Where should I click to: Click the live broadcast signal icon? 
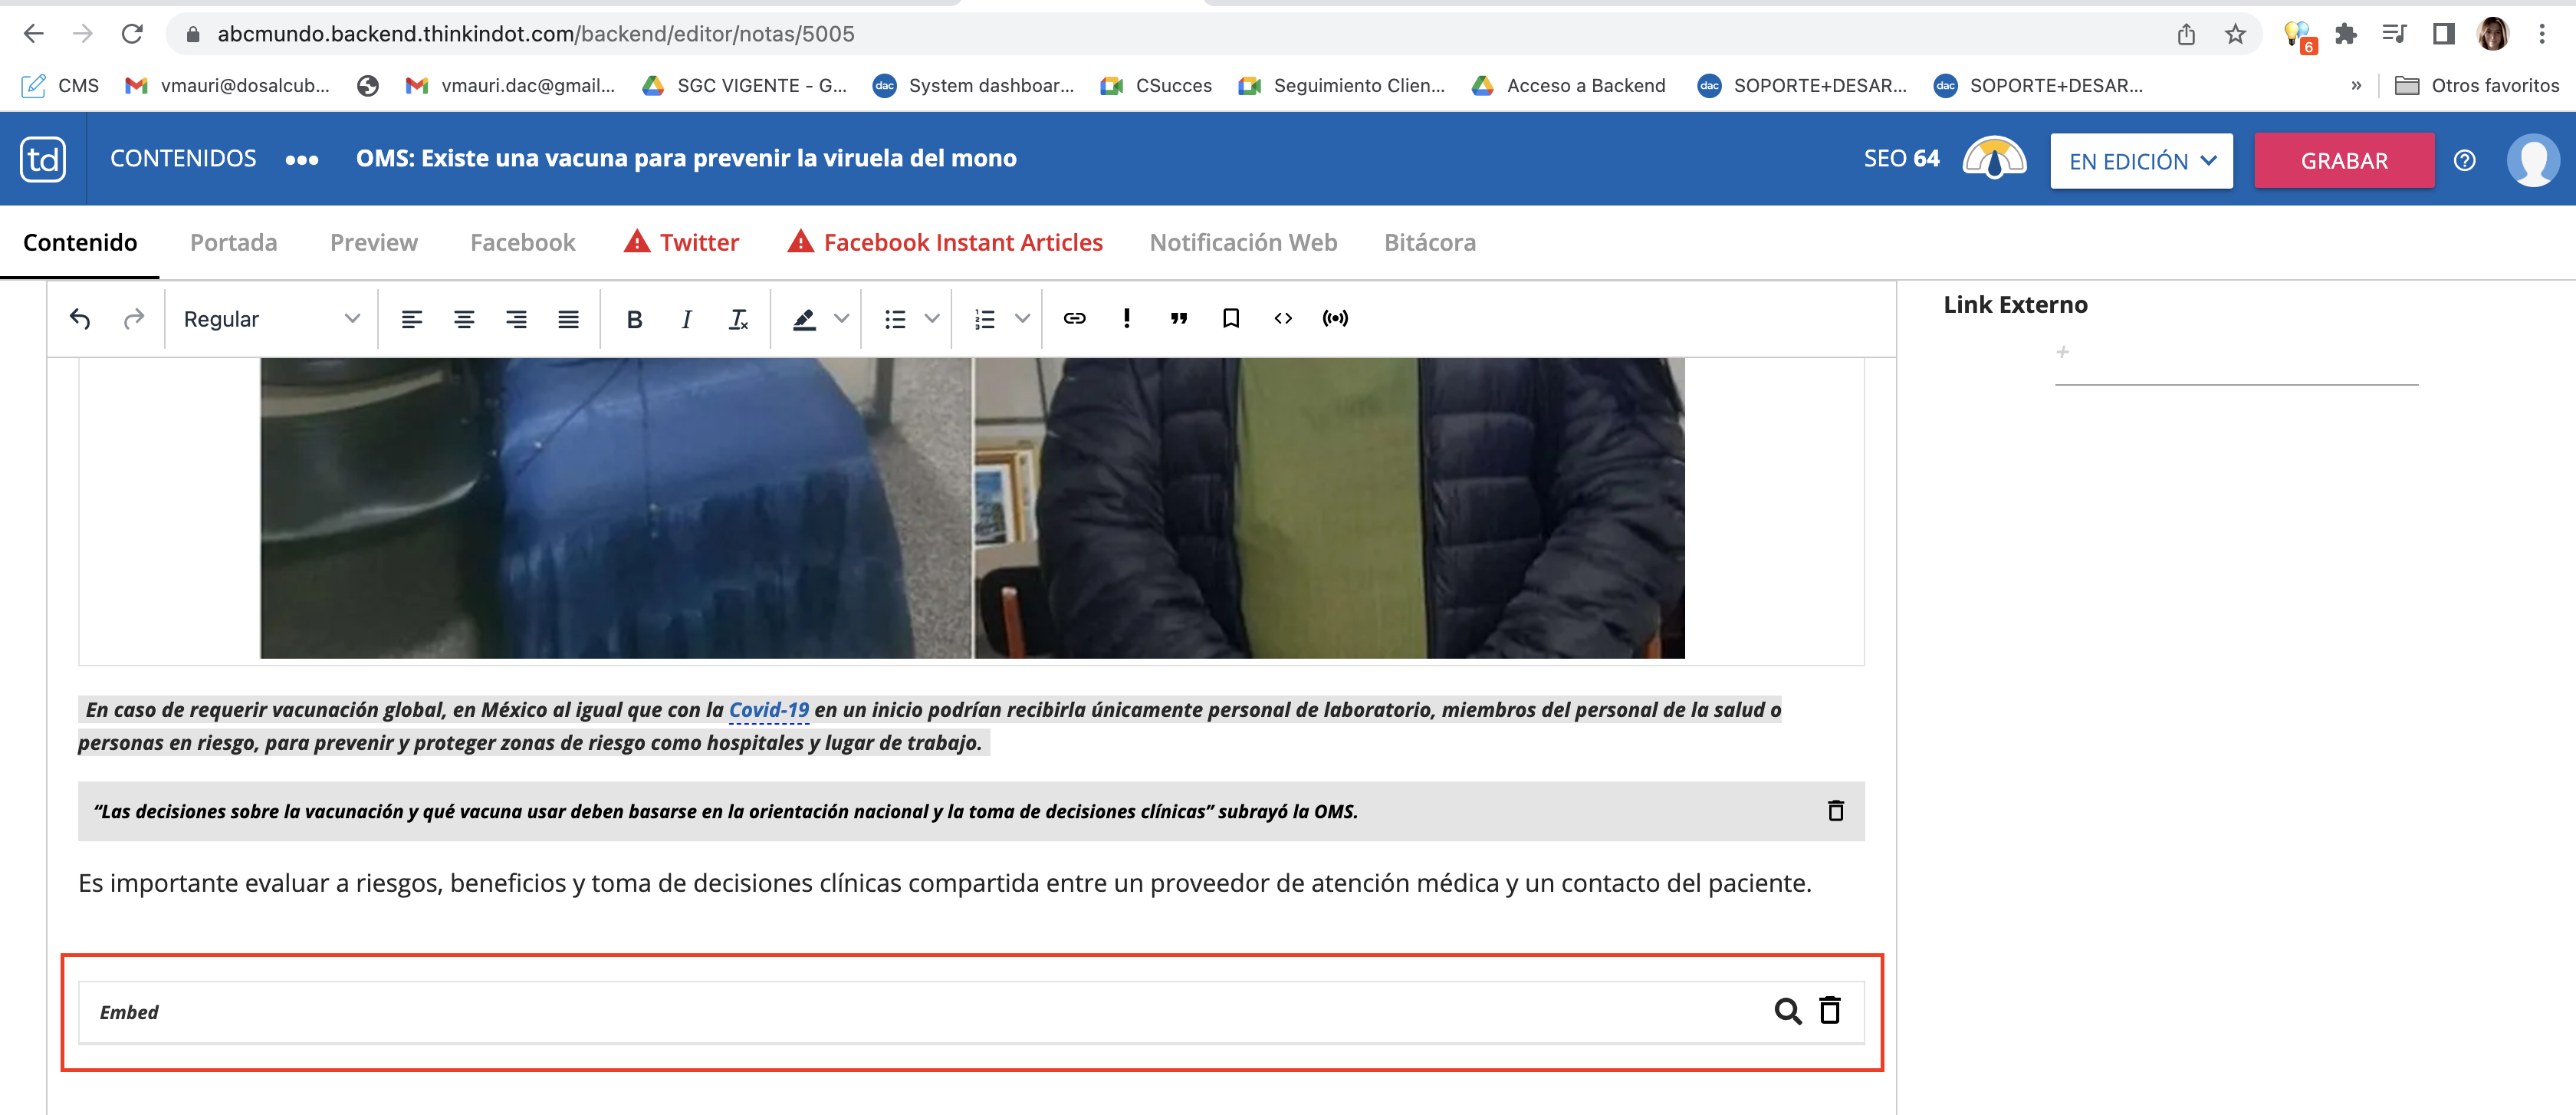(1335, 318)
